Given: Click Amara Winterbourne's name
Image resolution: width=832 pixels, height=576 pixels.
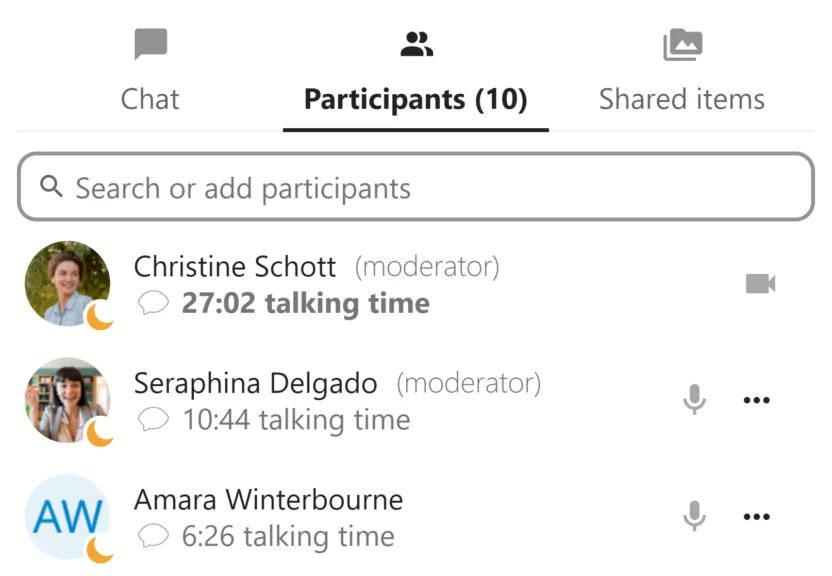Looking at the screenshot, I should tap(269, 499).
